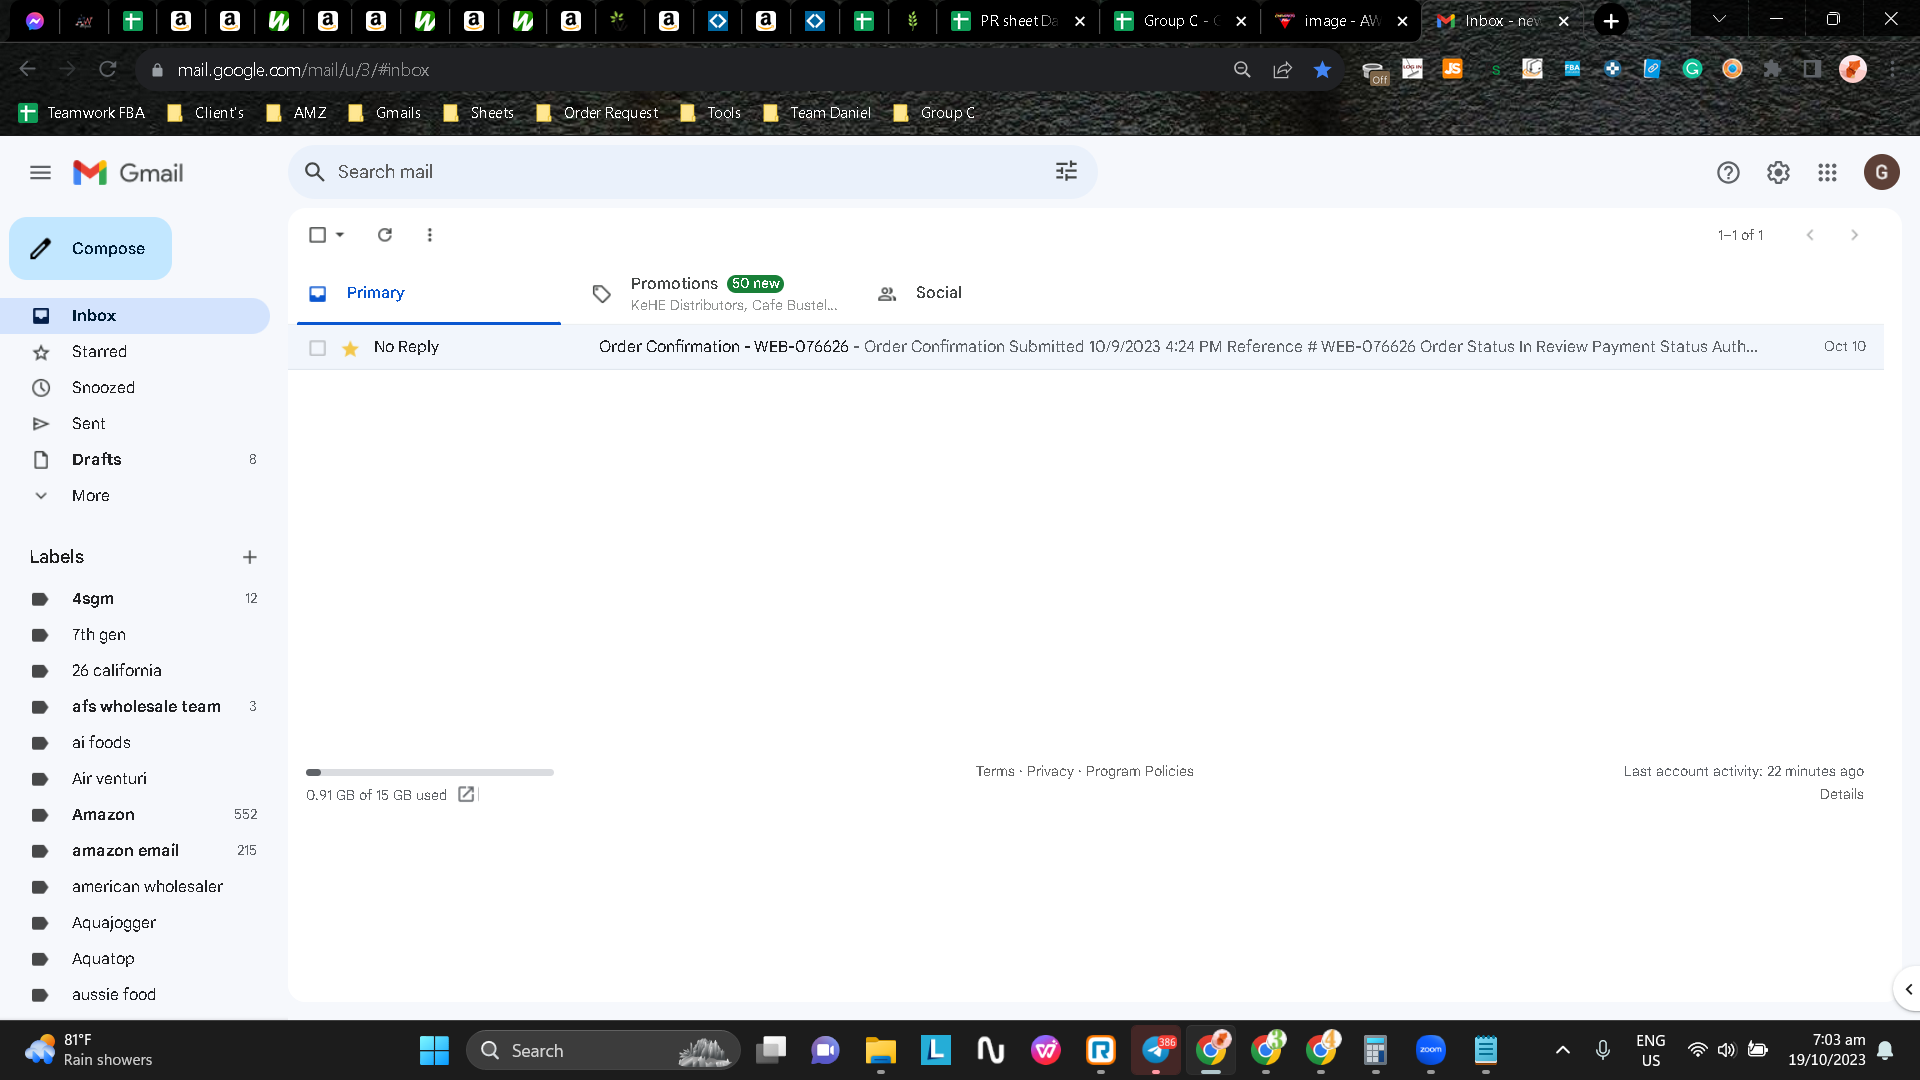Open the browser Extensions puzzle icon
This screenshot has height=1080, width=1920.
click(x=1772, y=69)
